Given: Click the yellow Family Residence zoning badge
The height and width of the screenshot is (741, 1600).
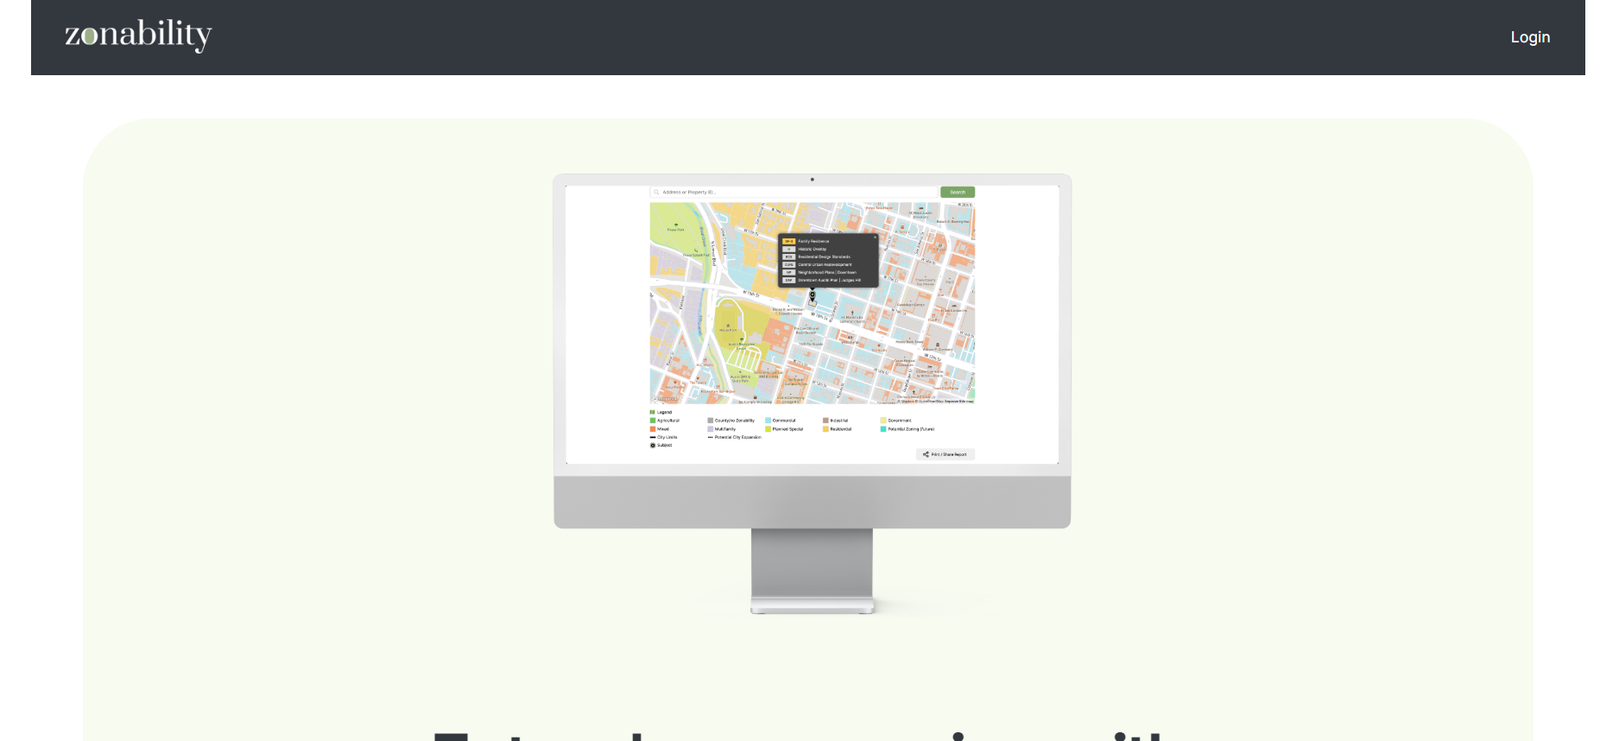Looking at the screenshot, I should [789, 241].
